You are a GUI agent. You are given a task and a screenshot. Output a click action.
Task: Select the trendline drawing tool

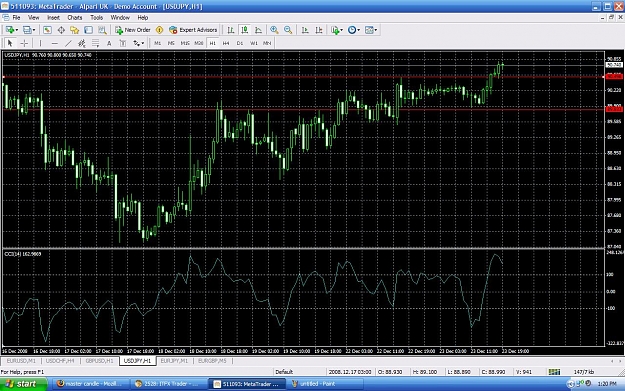tap(68, 43)
